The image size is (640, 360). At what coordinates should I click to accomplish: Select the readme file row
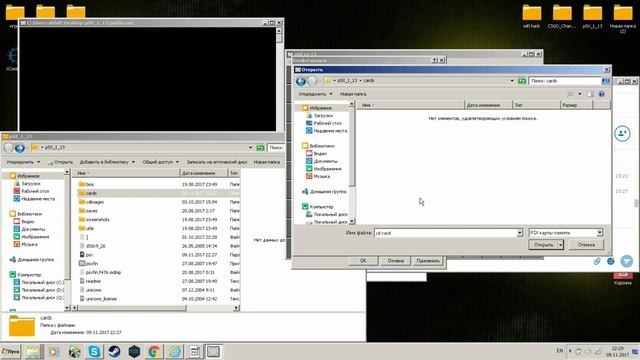click(x=158, y=281)
